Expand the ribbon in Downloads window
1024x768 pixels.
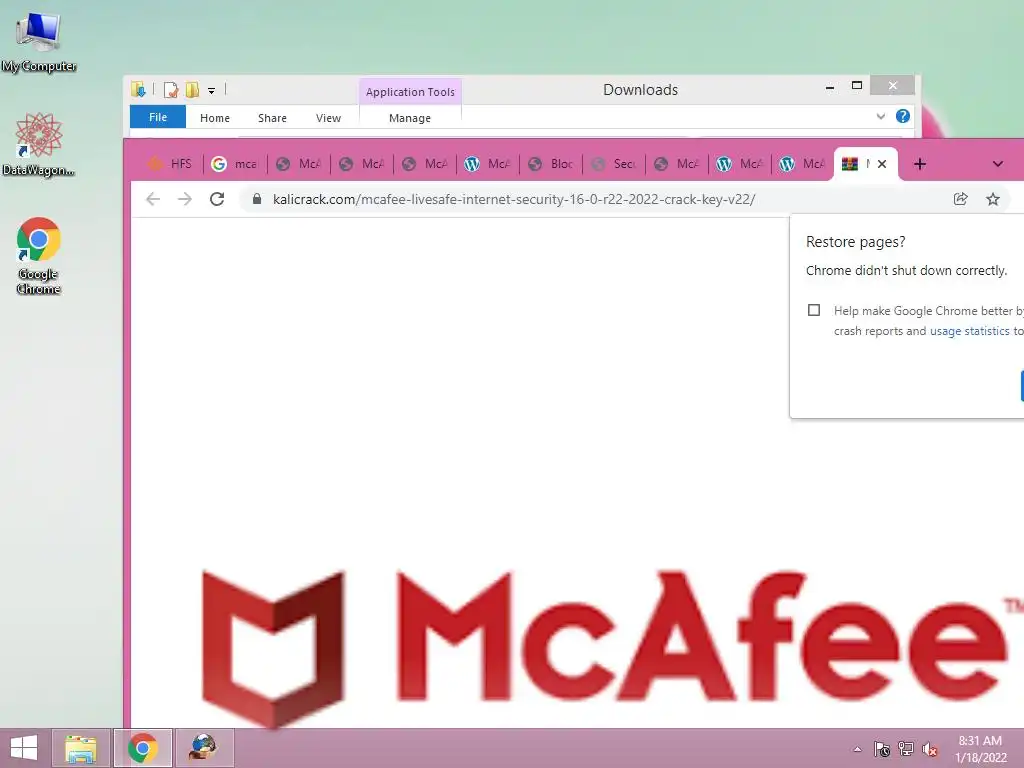coord(880,117)
